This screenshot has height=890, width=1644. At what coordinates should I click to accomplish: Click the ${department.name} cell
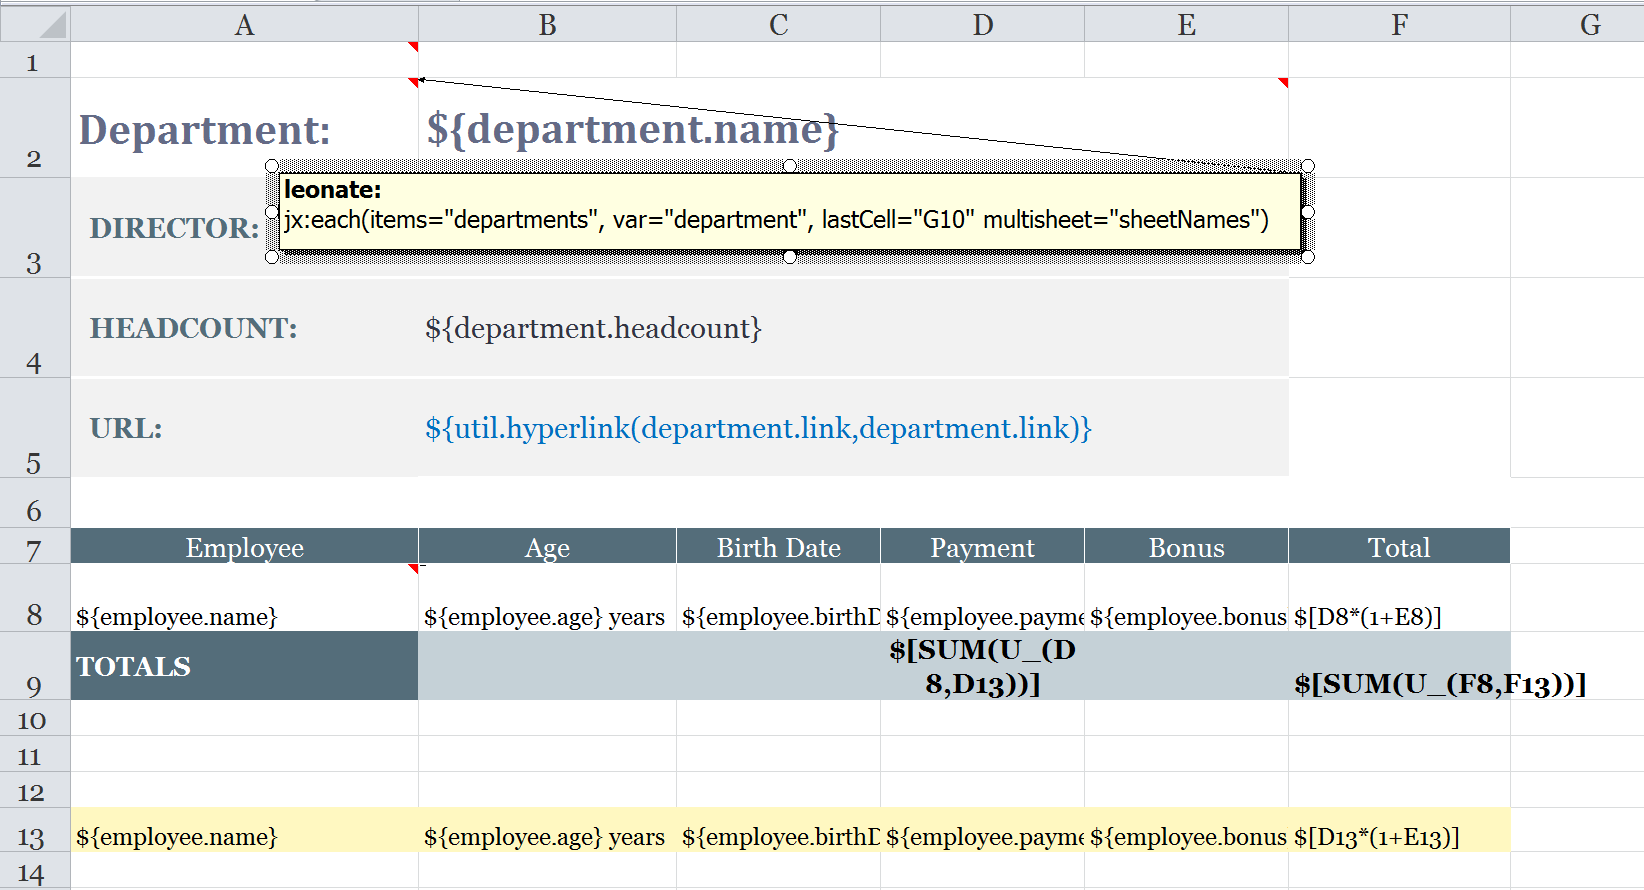tap(632, 129)
